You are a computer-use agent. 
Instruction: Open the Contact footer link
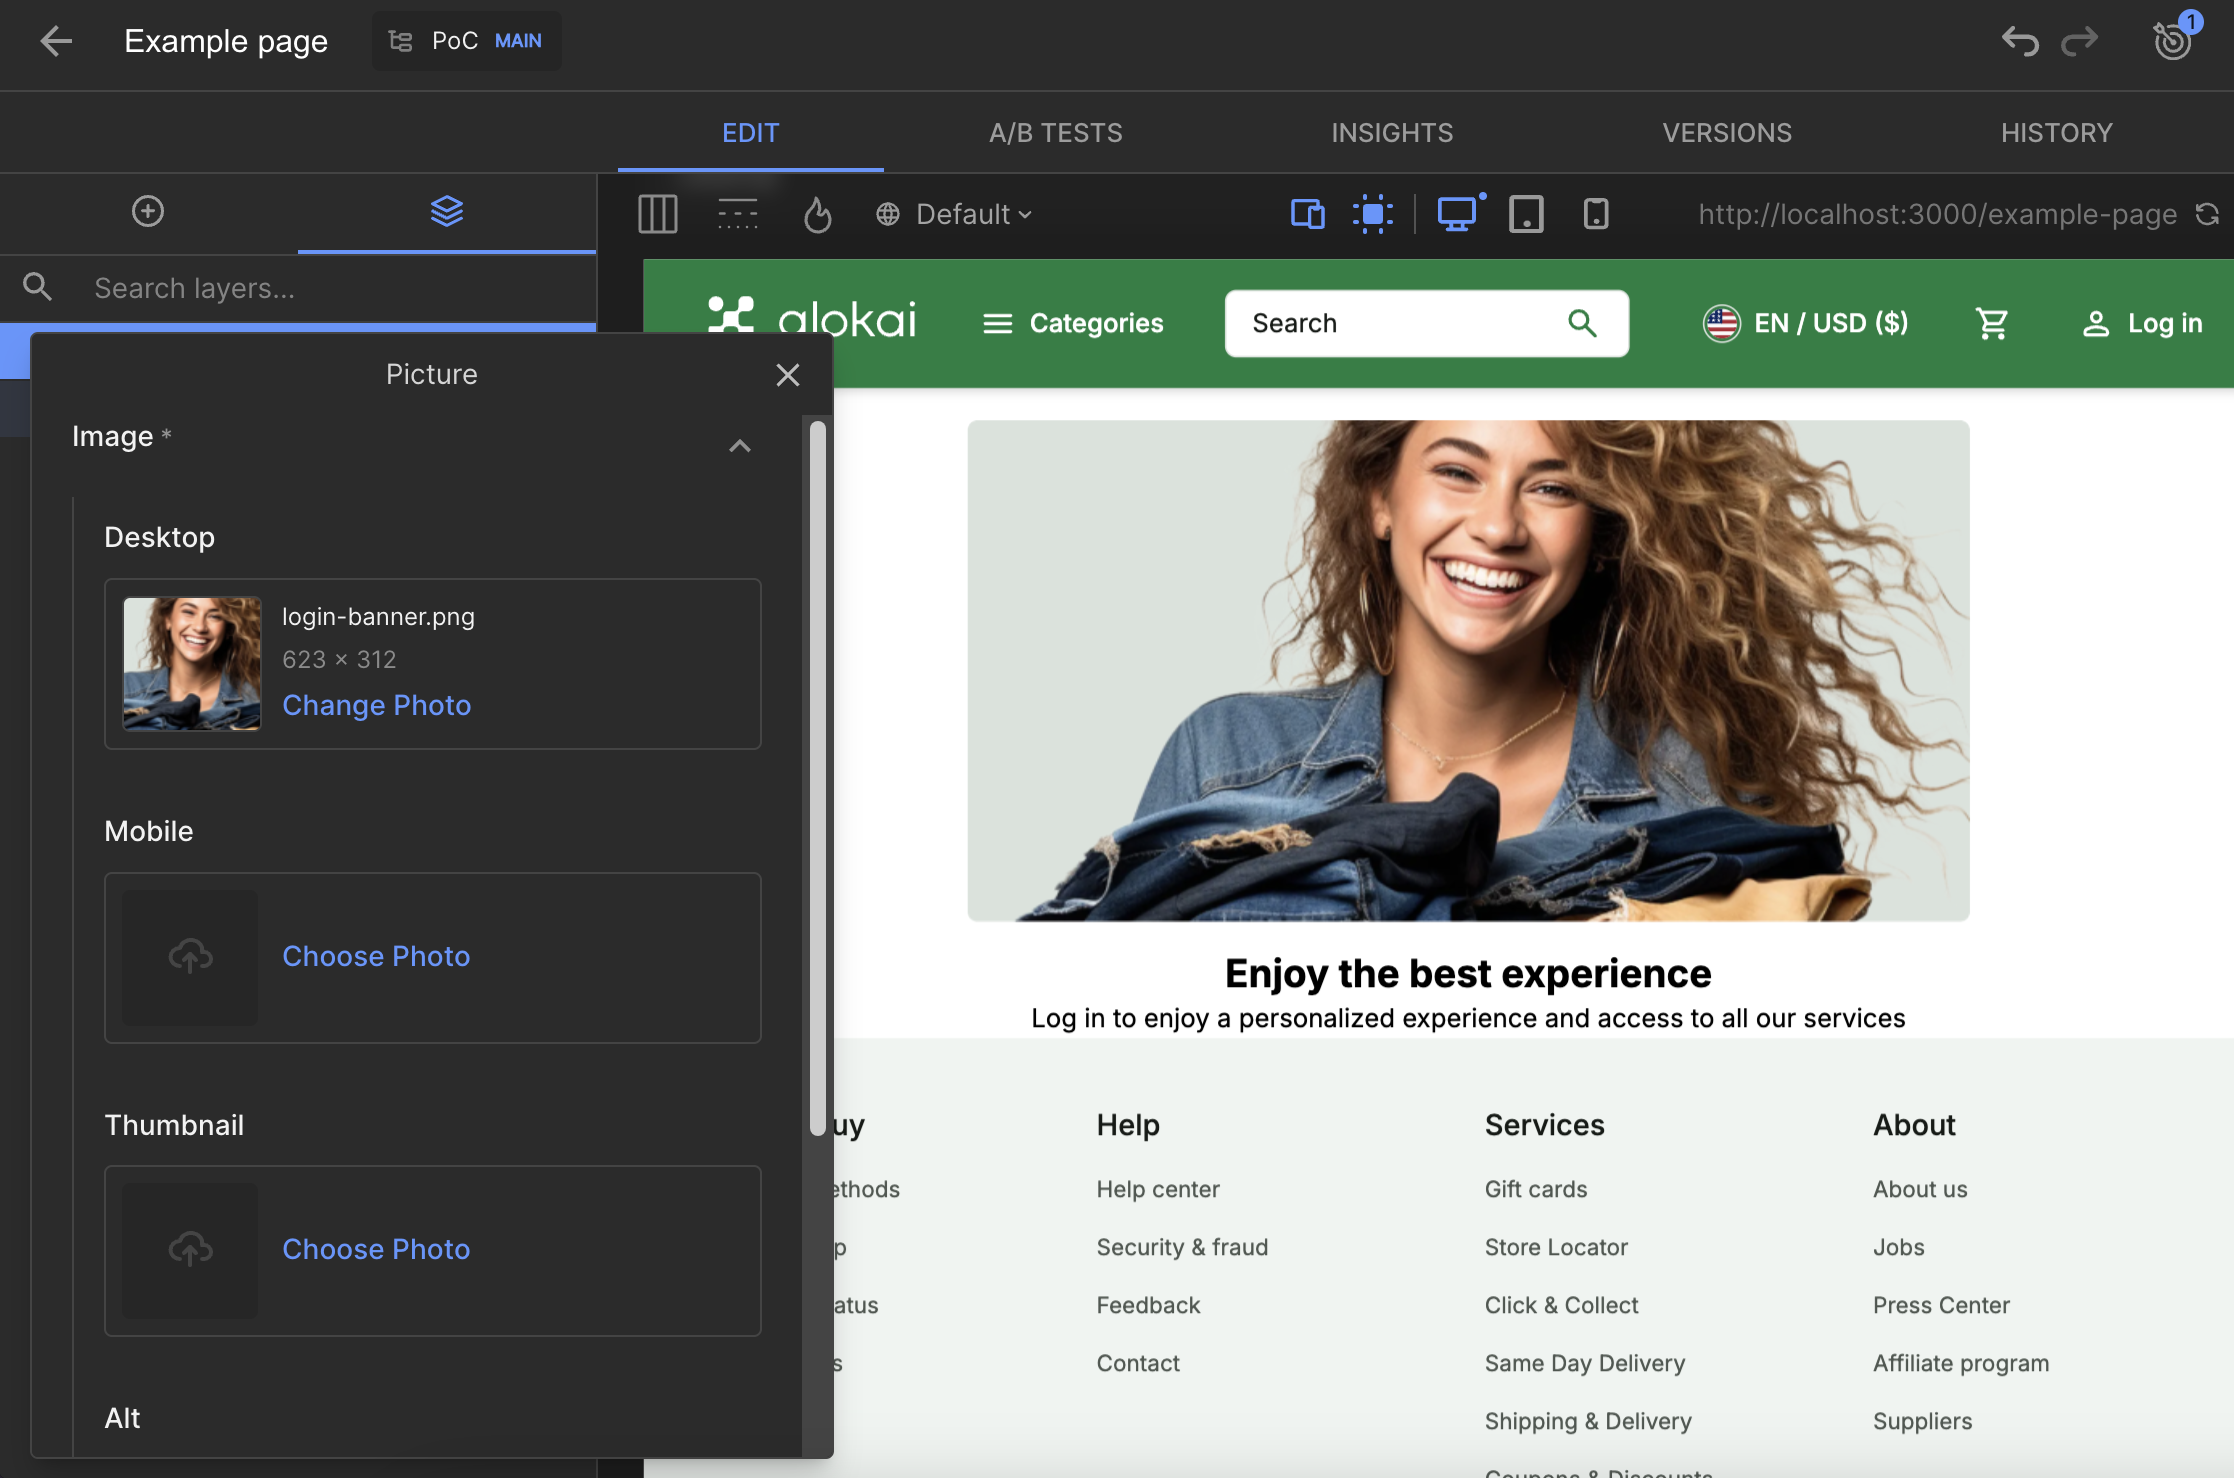tap(1138, 1363)
